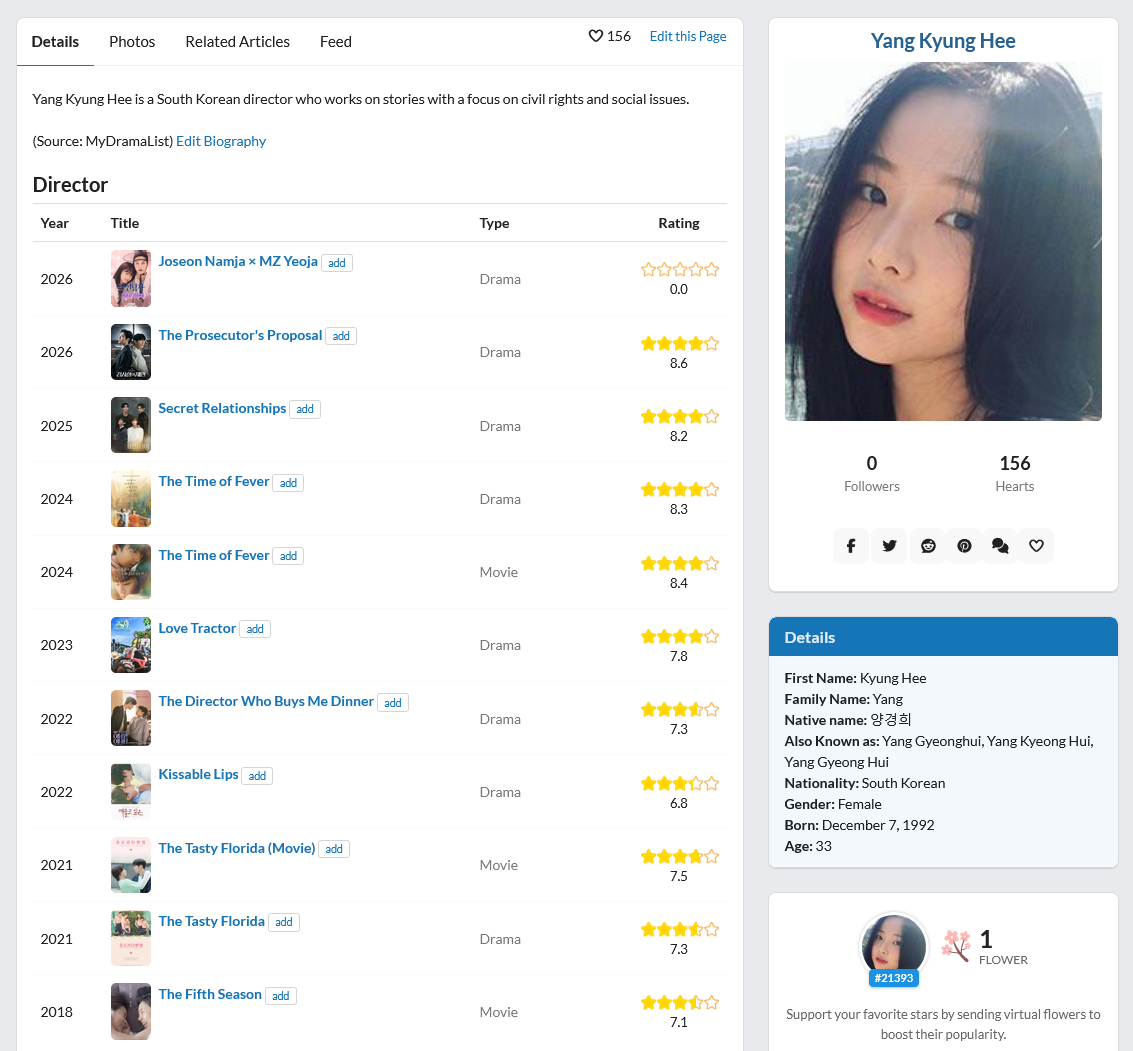This screenshot has height=1051, width=1133.
Task: Click cherry blossom flower icon
Action: [957, 946]
